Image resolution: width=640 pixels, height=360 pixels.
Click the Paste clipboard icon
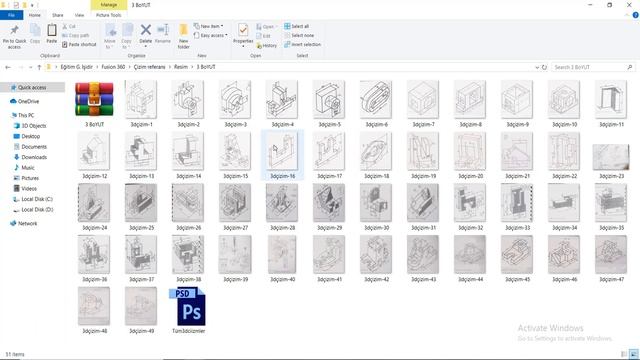coord(52,30)
